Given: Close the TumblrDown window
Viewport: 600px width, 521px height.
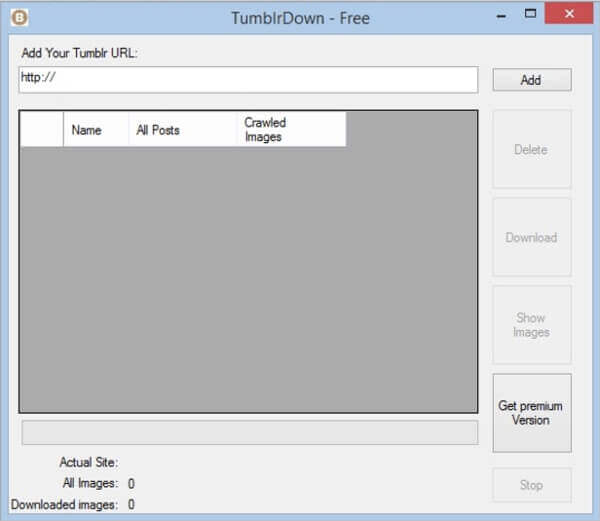Looking at the screenshot, I should (x=569, y=14).
